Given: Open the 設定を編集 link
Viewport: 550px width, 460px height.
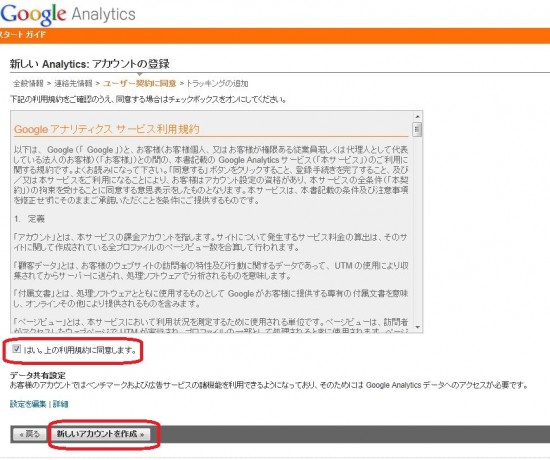Looking at the screenshot, I should (28, 404).
